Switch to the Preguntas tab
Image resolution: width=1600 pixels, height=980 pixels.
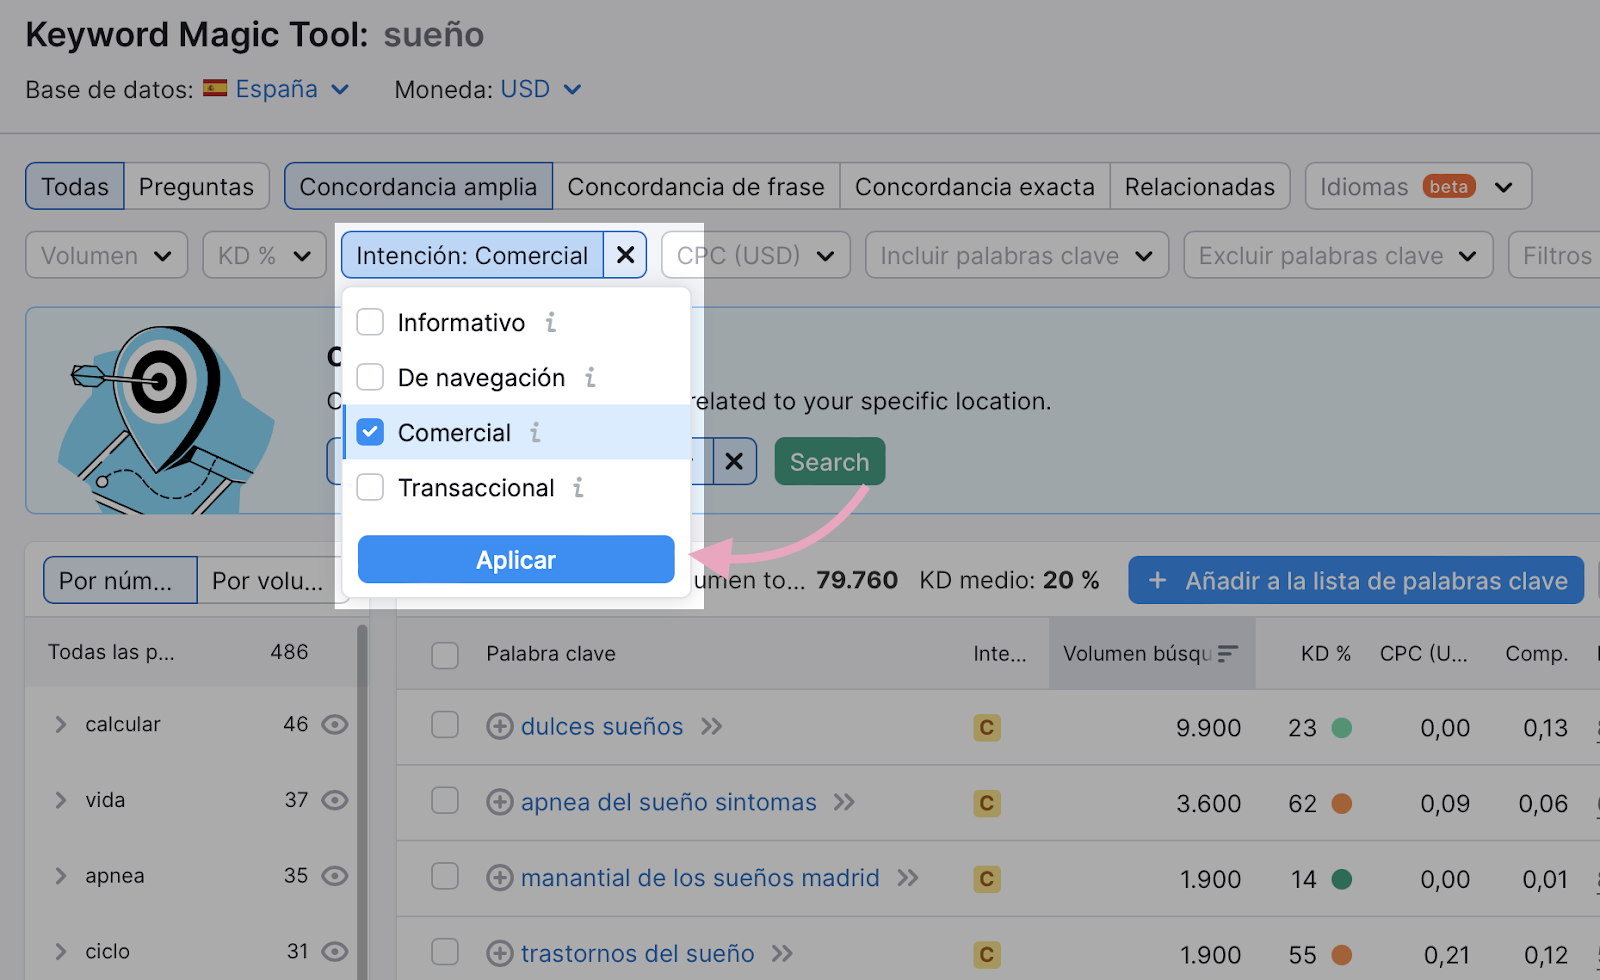(196, 186)
